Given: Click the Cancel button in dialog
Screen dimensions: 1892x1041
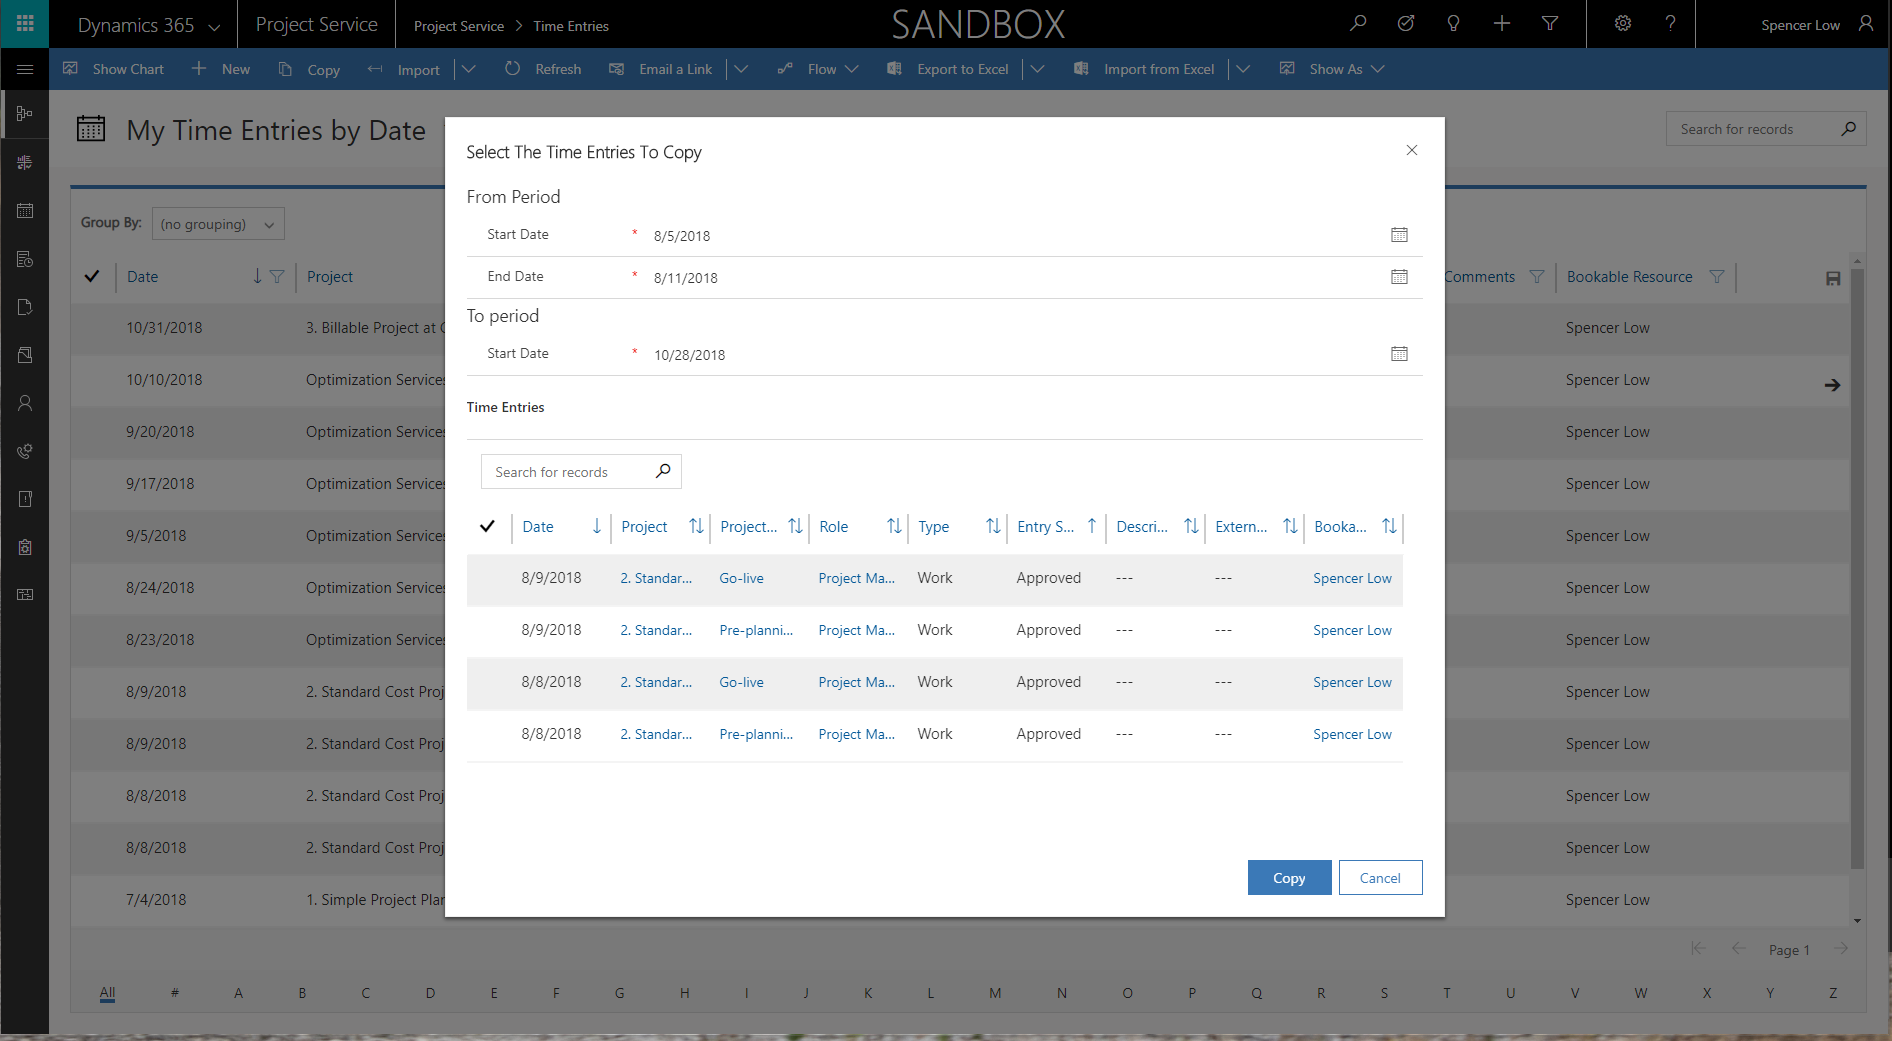Looking at the screenshot, I should 1380,878.
